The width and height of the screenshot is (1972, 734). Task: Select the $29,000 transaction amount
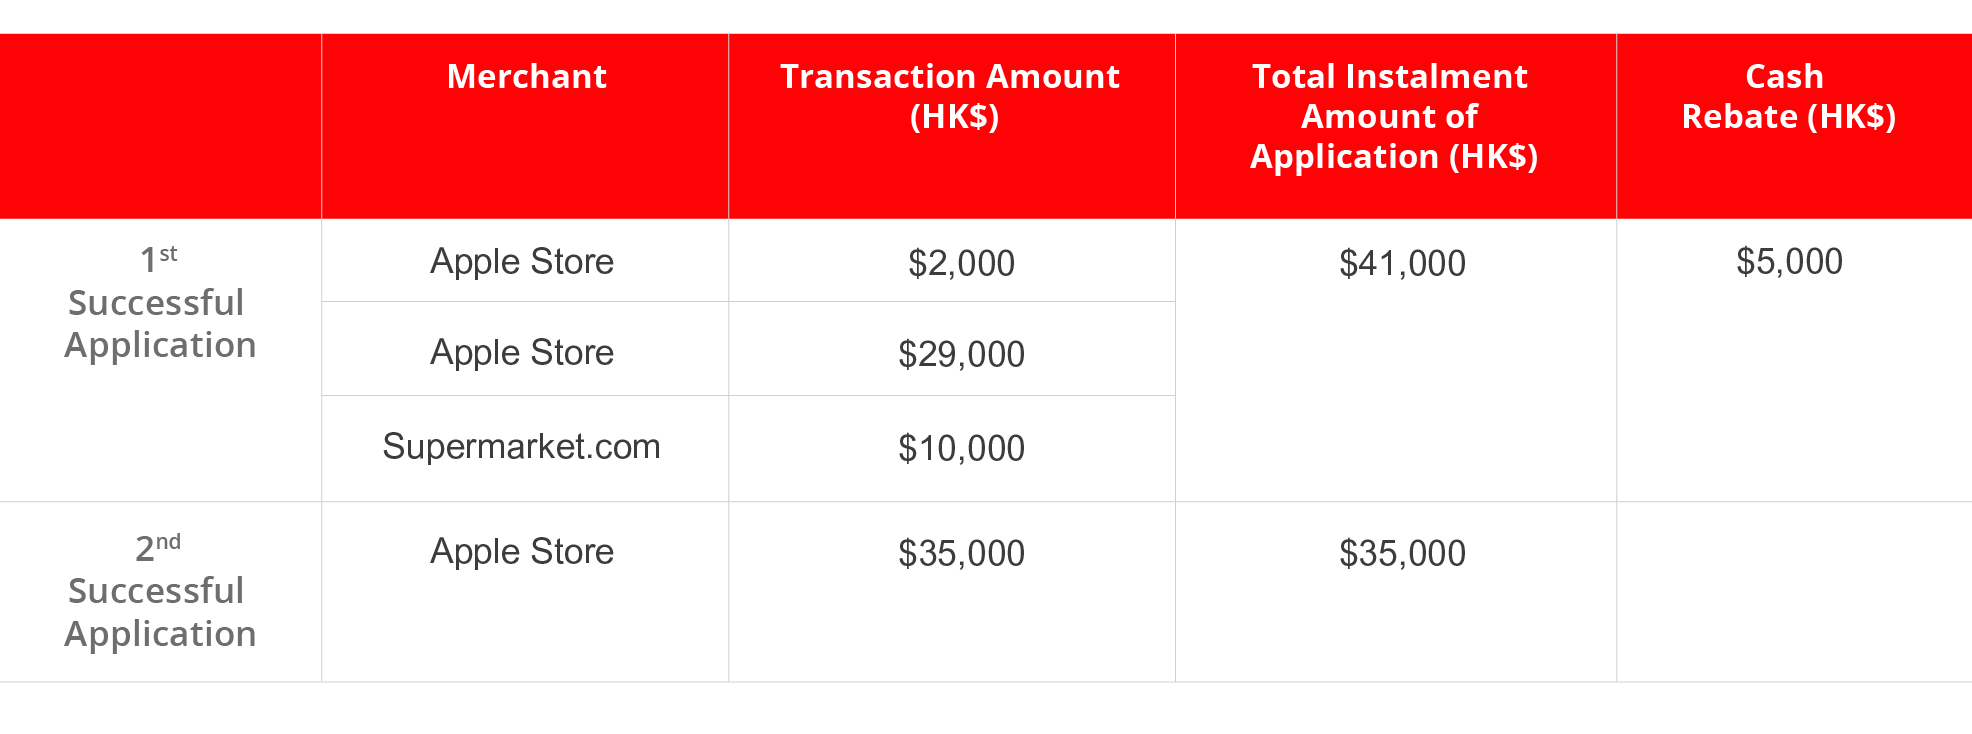961,355
